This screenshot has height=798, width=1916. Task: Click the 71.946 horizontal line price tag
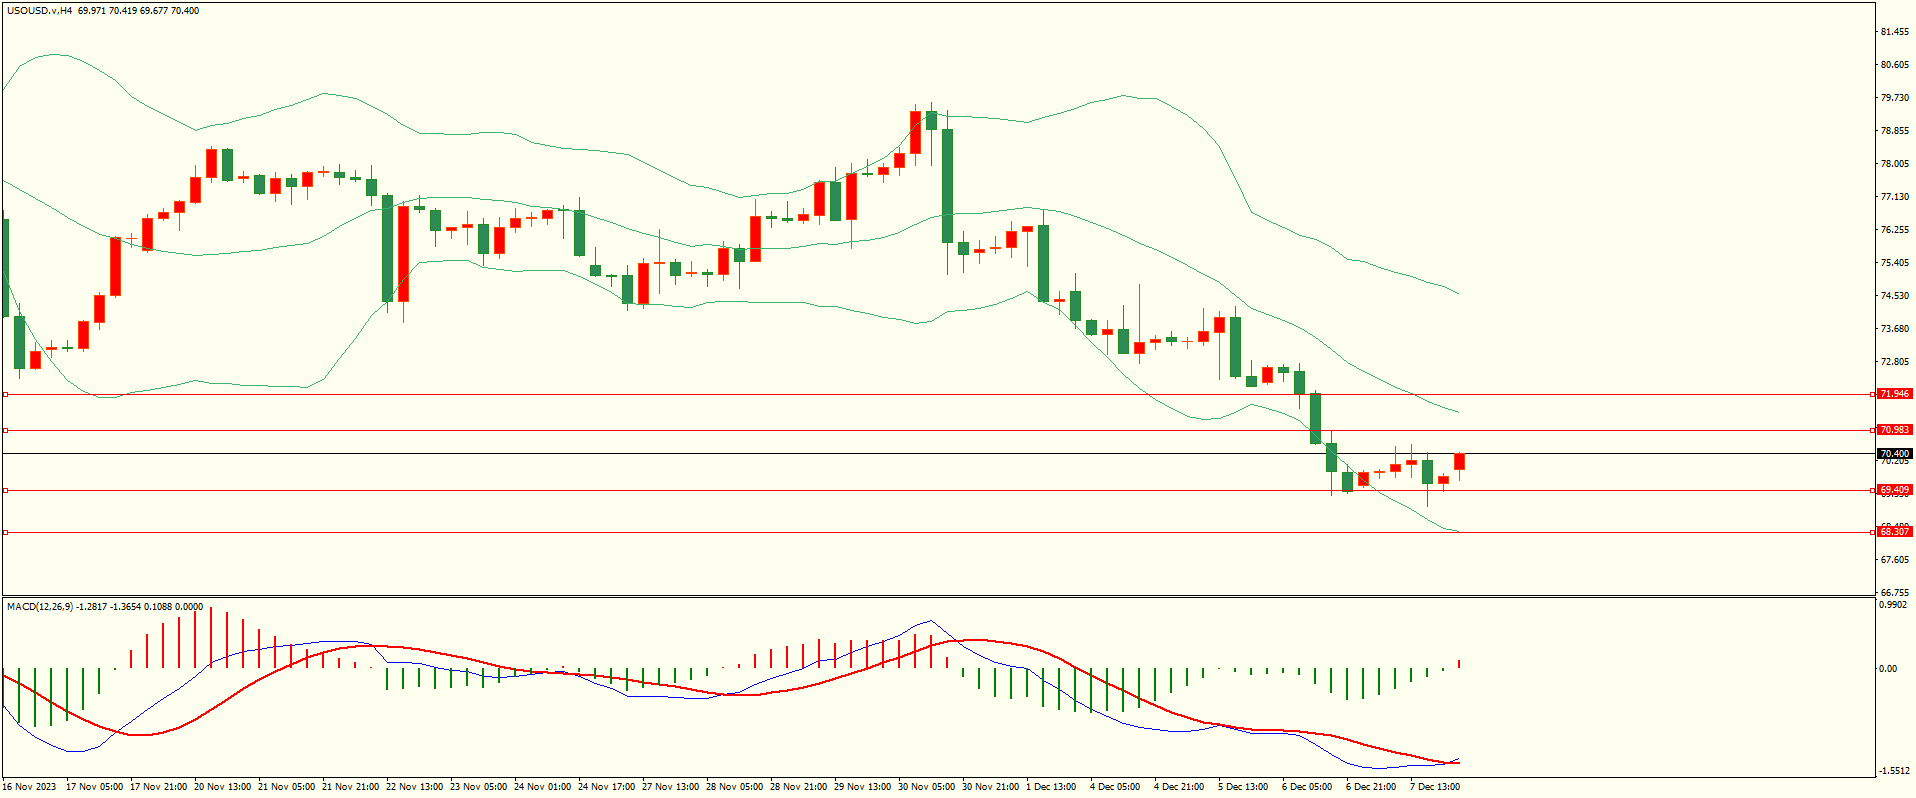pos(1894,394)
